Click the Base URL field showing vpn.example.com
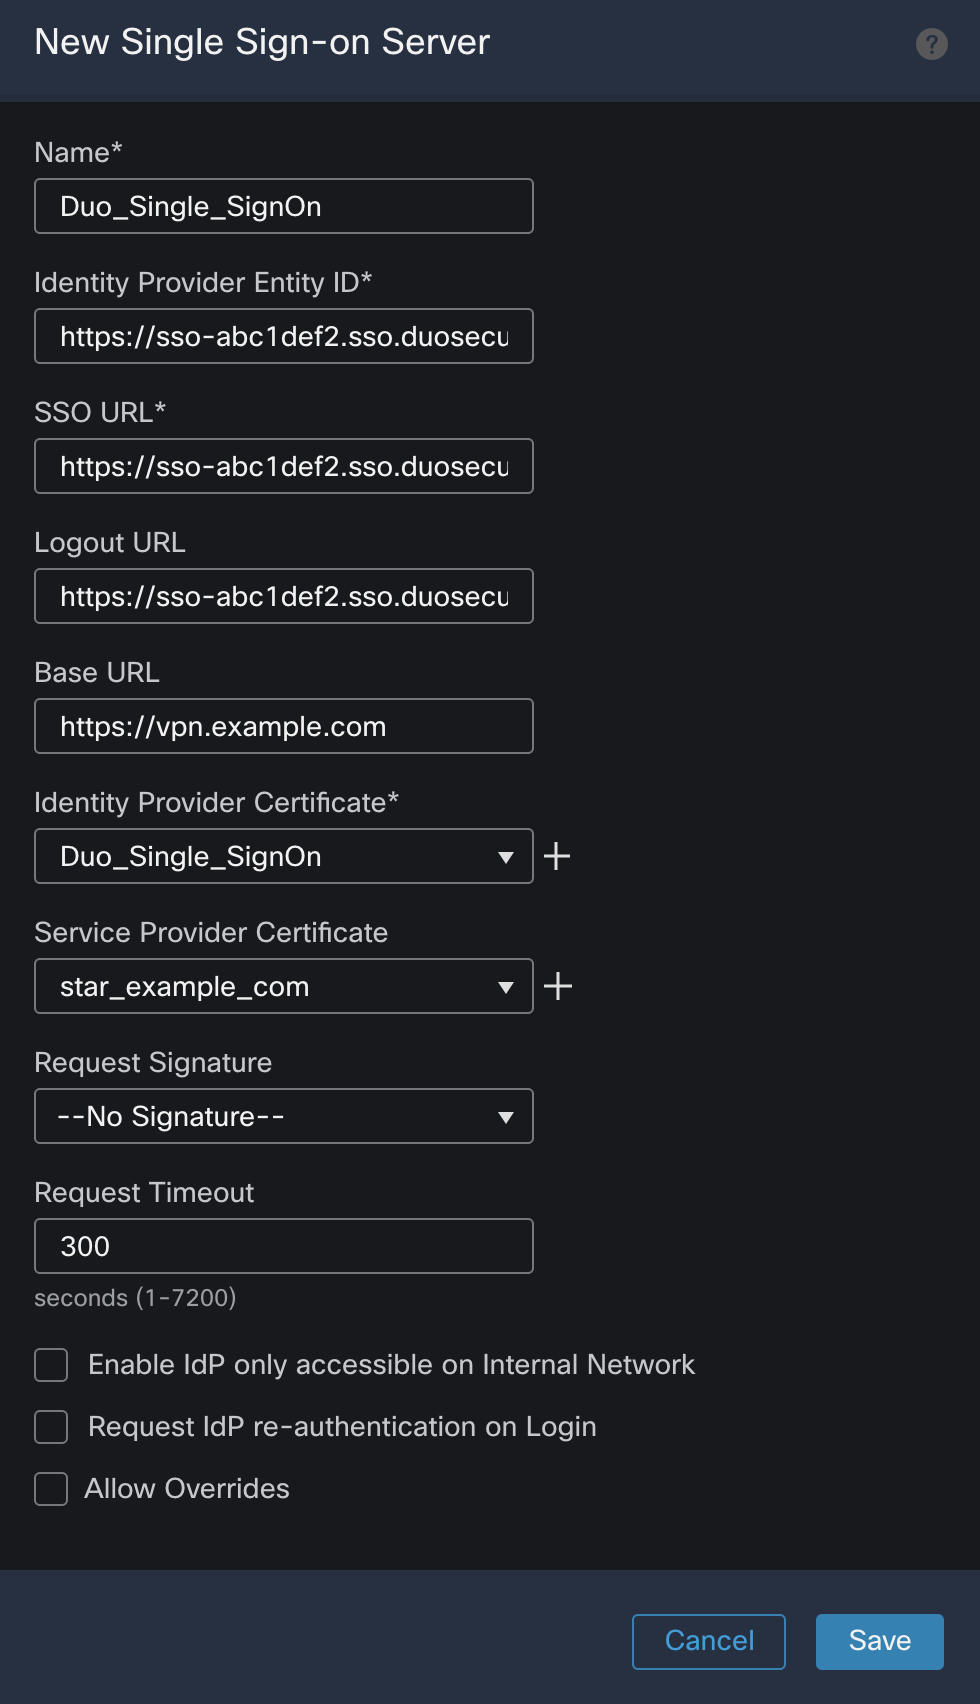 tap(283, 726)
